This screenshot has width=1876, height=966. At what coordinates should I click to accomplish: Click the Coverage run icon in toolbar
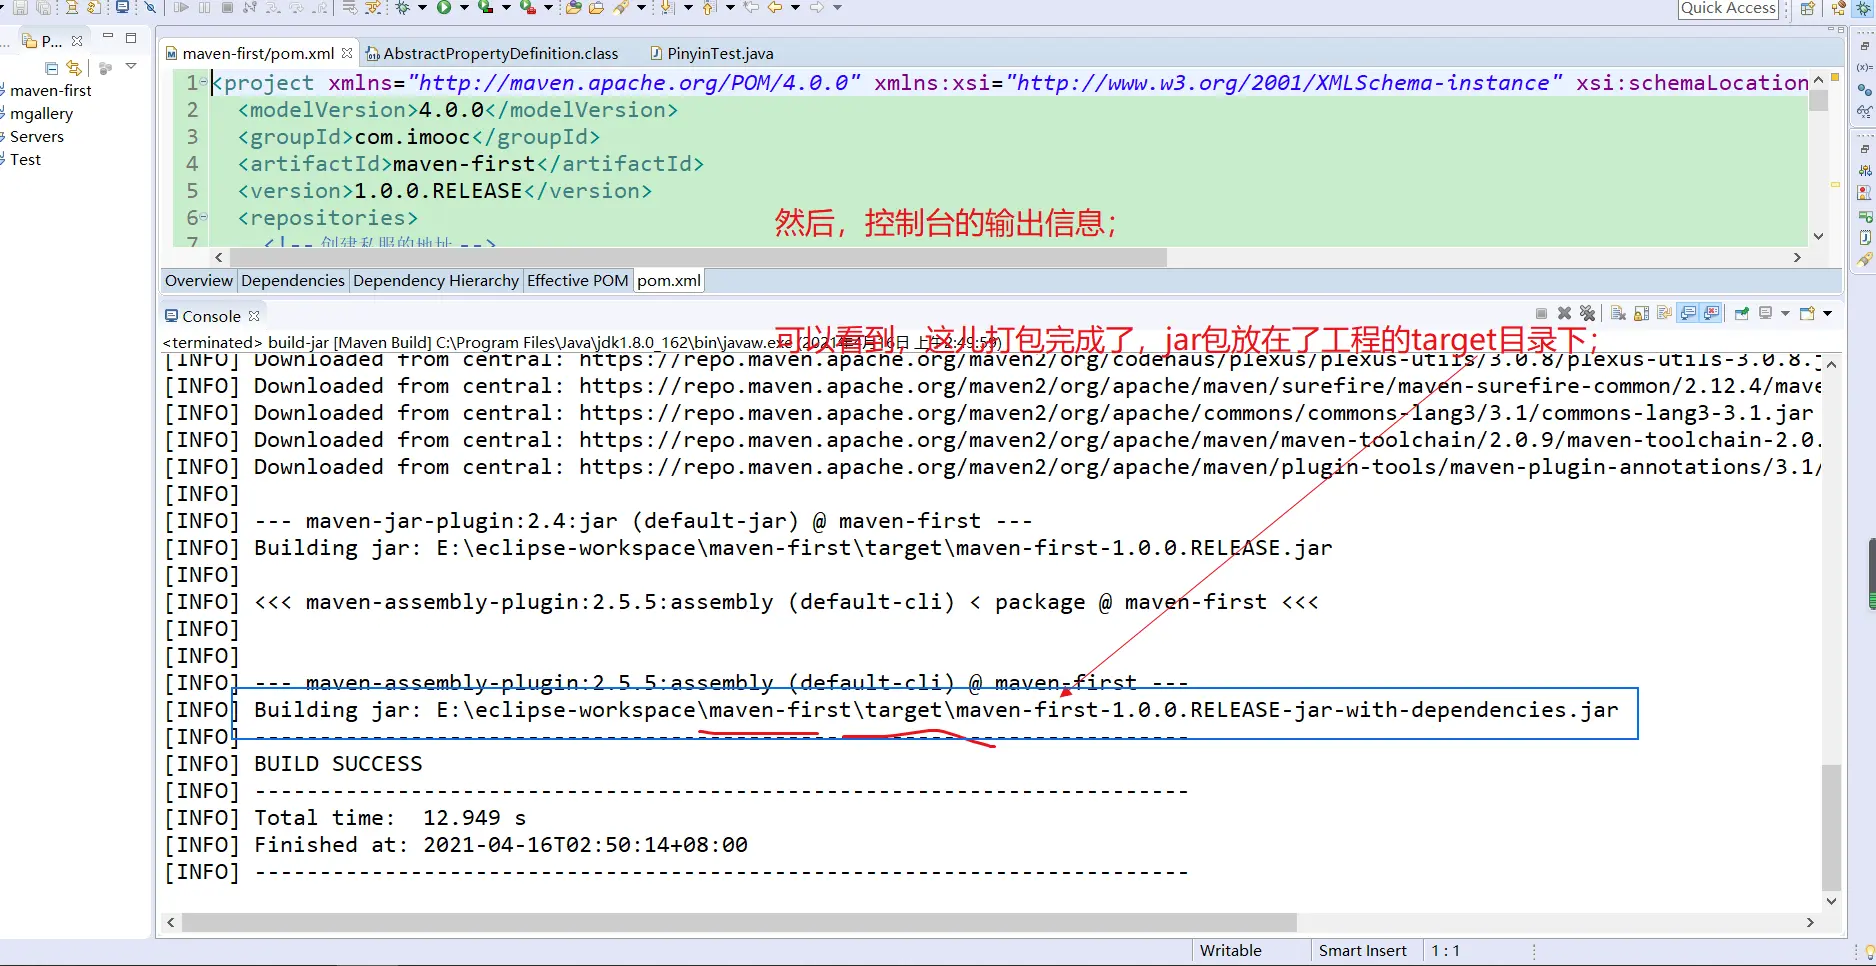(x=486, y=7)
